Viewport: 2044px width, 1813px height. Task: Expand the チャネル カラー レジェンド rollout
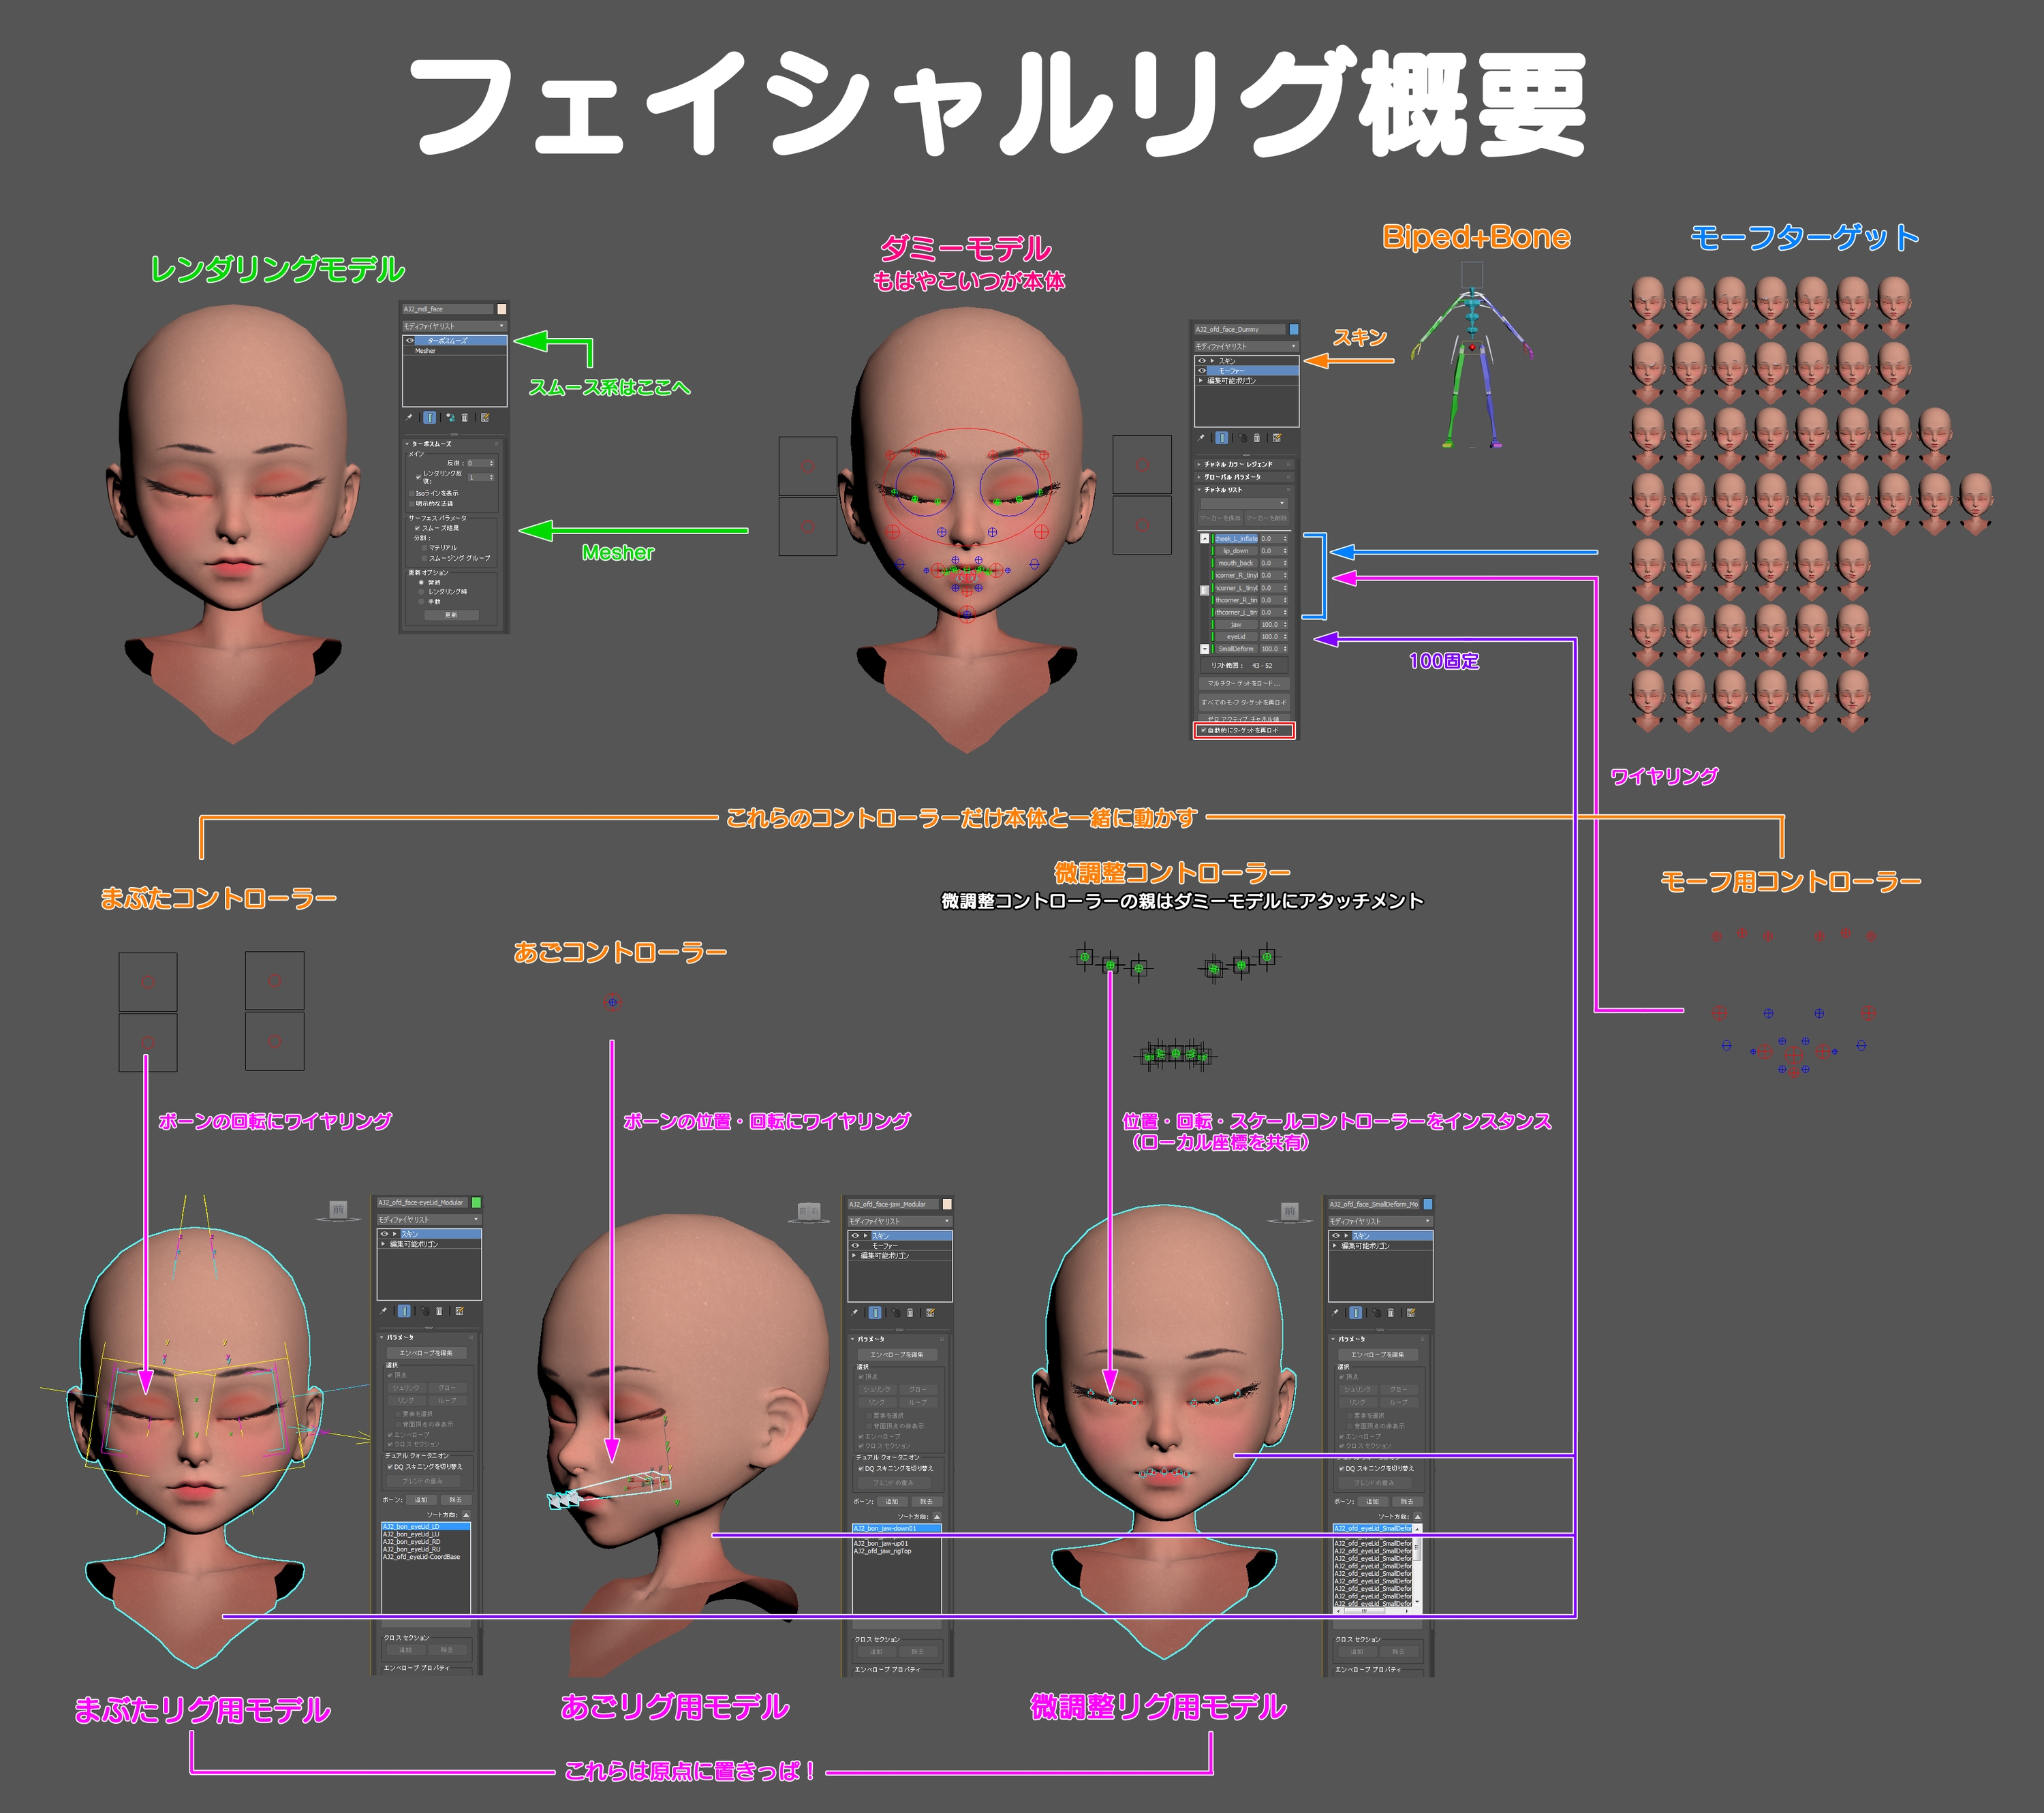(1238, 465)
